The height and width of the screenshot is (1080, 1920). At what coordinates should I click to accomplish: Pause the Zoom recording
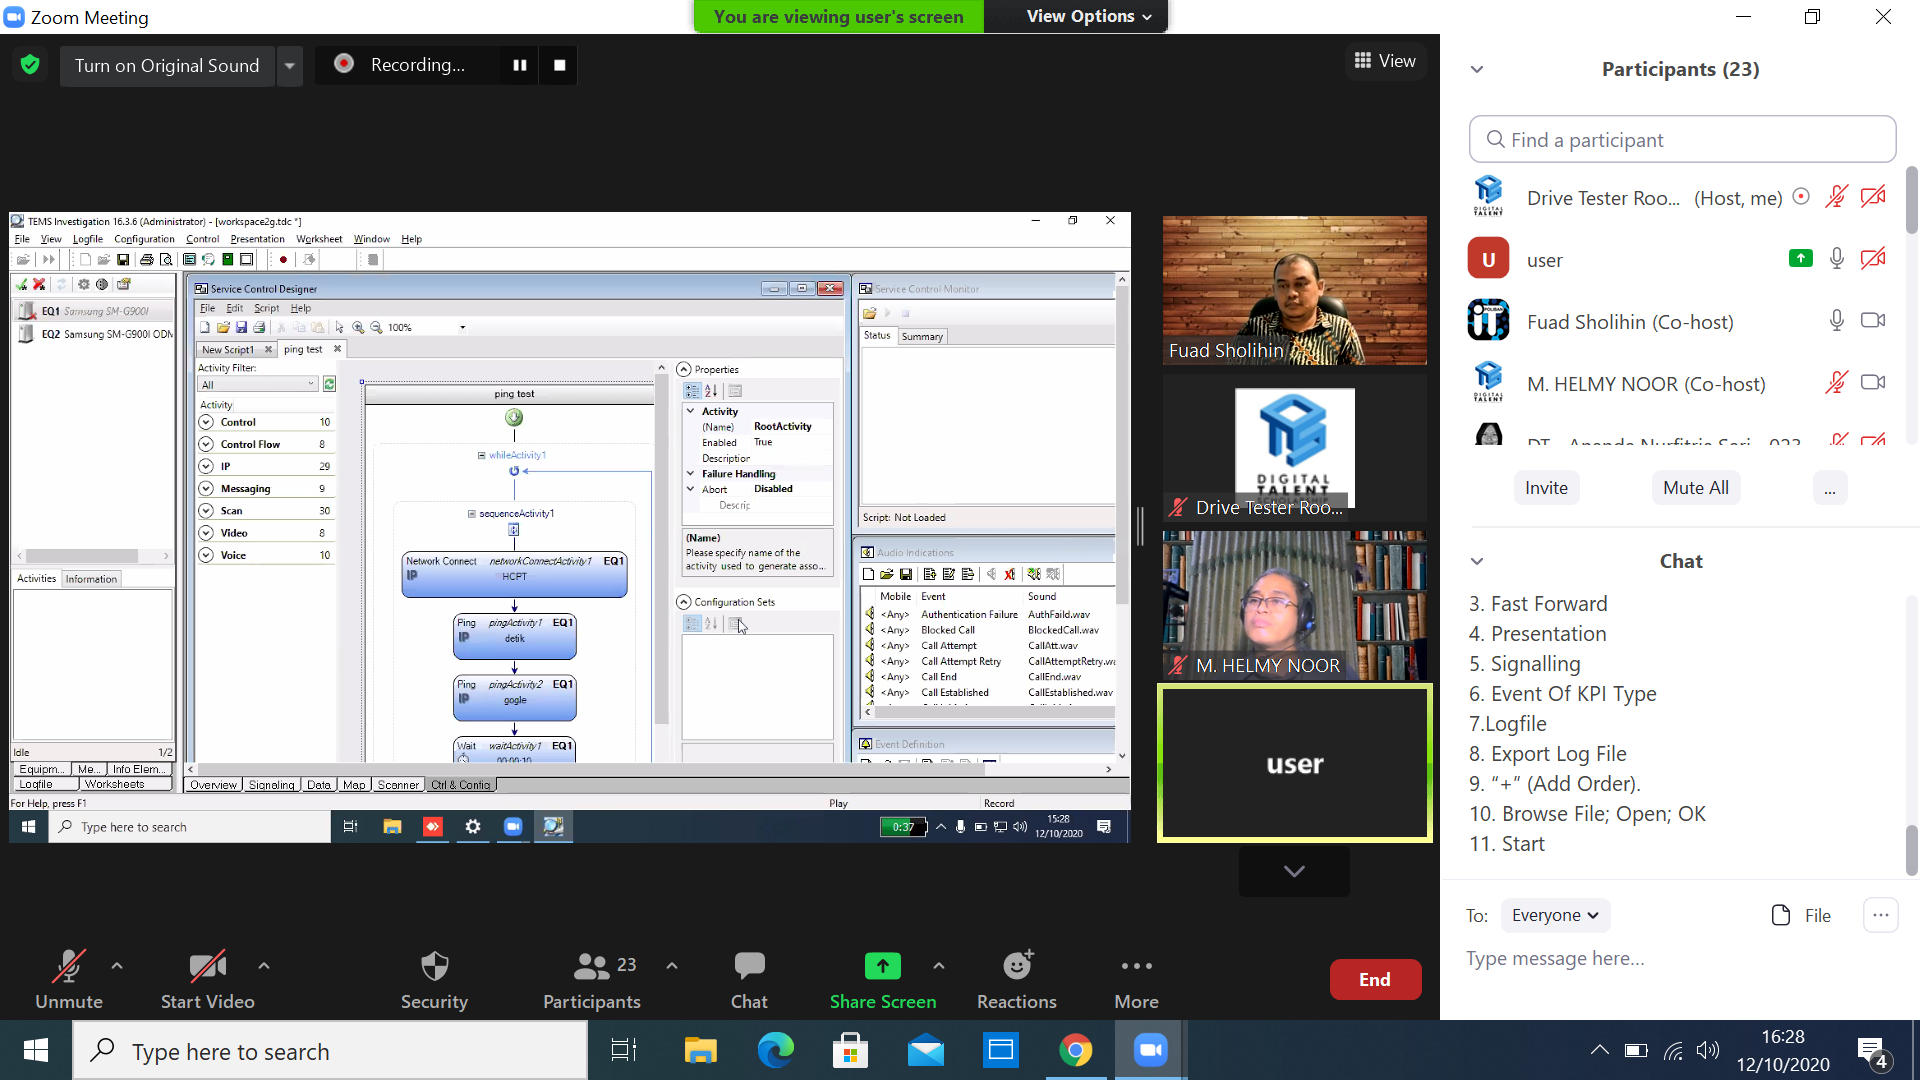[520, 65]
